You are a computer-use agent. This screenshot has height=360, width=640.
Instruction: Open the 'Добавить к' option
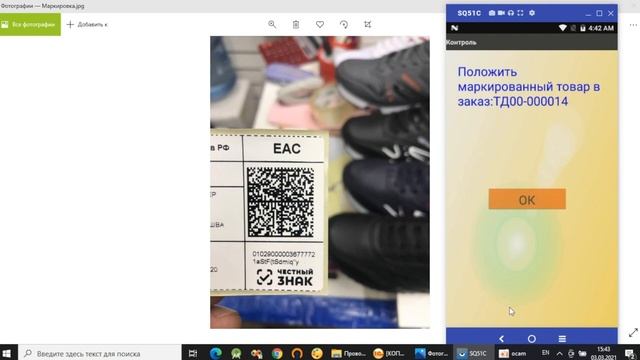click(x=87, y=24)
